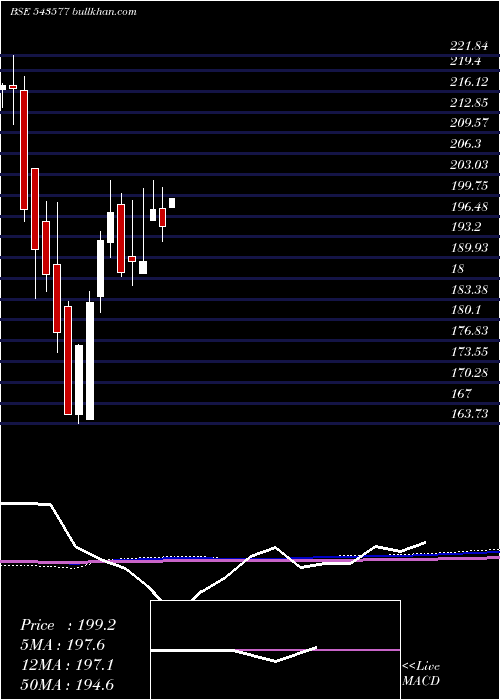Click the 216.12 price label
The height and width of the screenshot is (700, 500).
469,82
